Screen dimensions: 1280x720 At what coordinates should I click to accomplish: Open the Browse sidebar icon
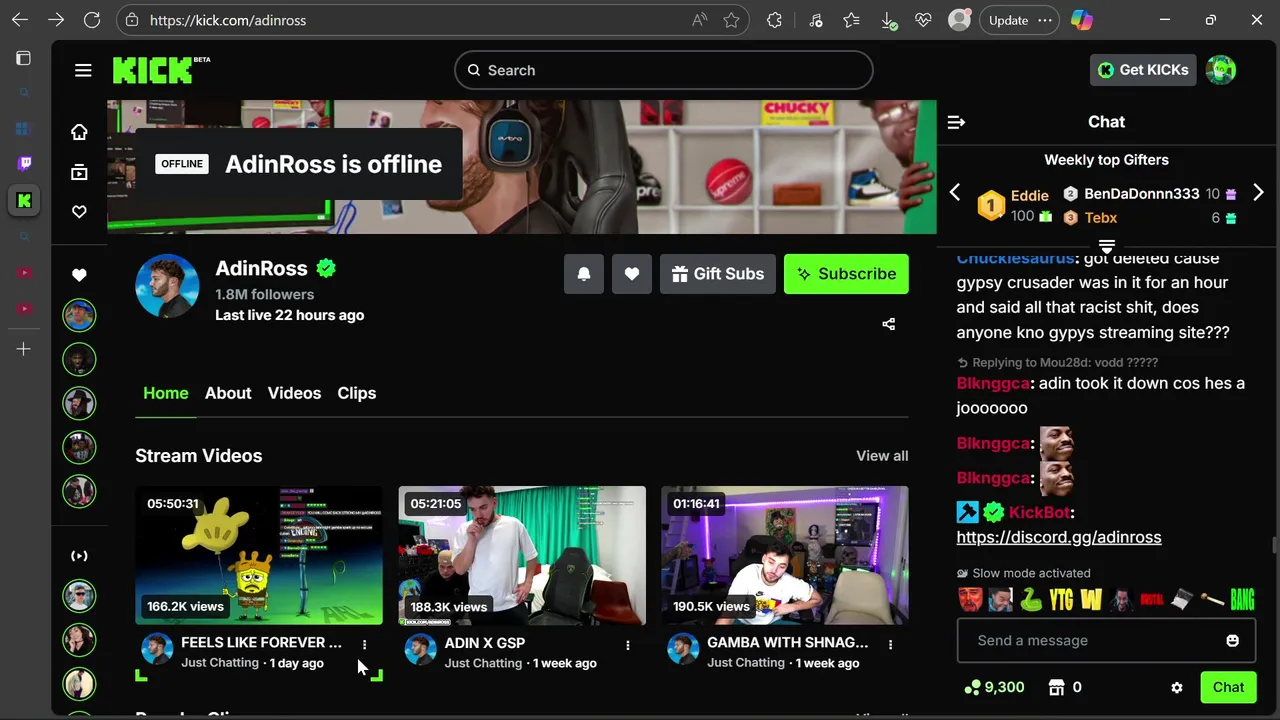coord(79,172)
